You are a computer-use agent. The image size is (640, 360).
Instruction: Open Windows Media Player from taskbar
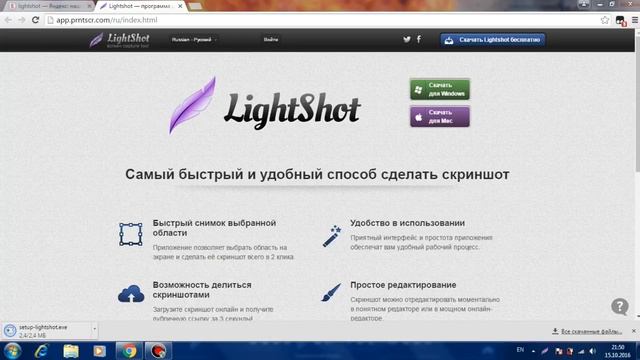coord(99,351)
